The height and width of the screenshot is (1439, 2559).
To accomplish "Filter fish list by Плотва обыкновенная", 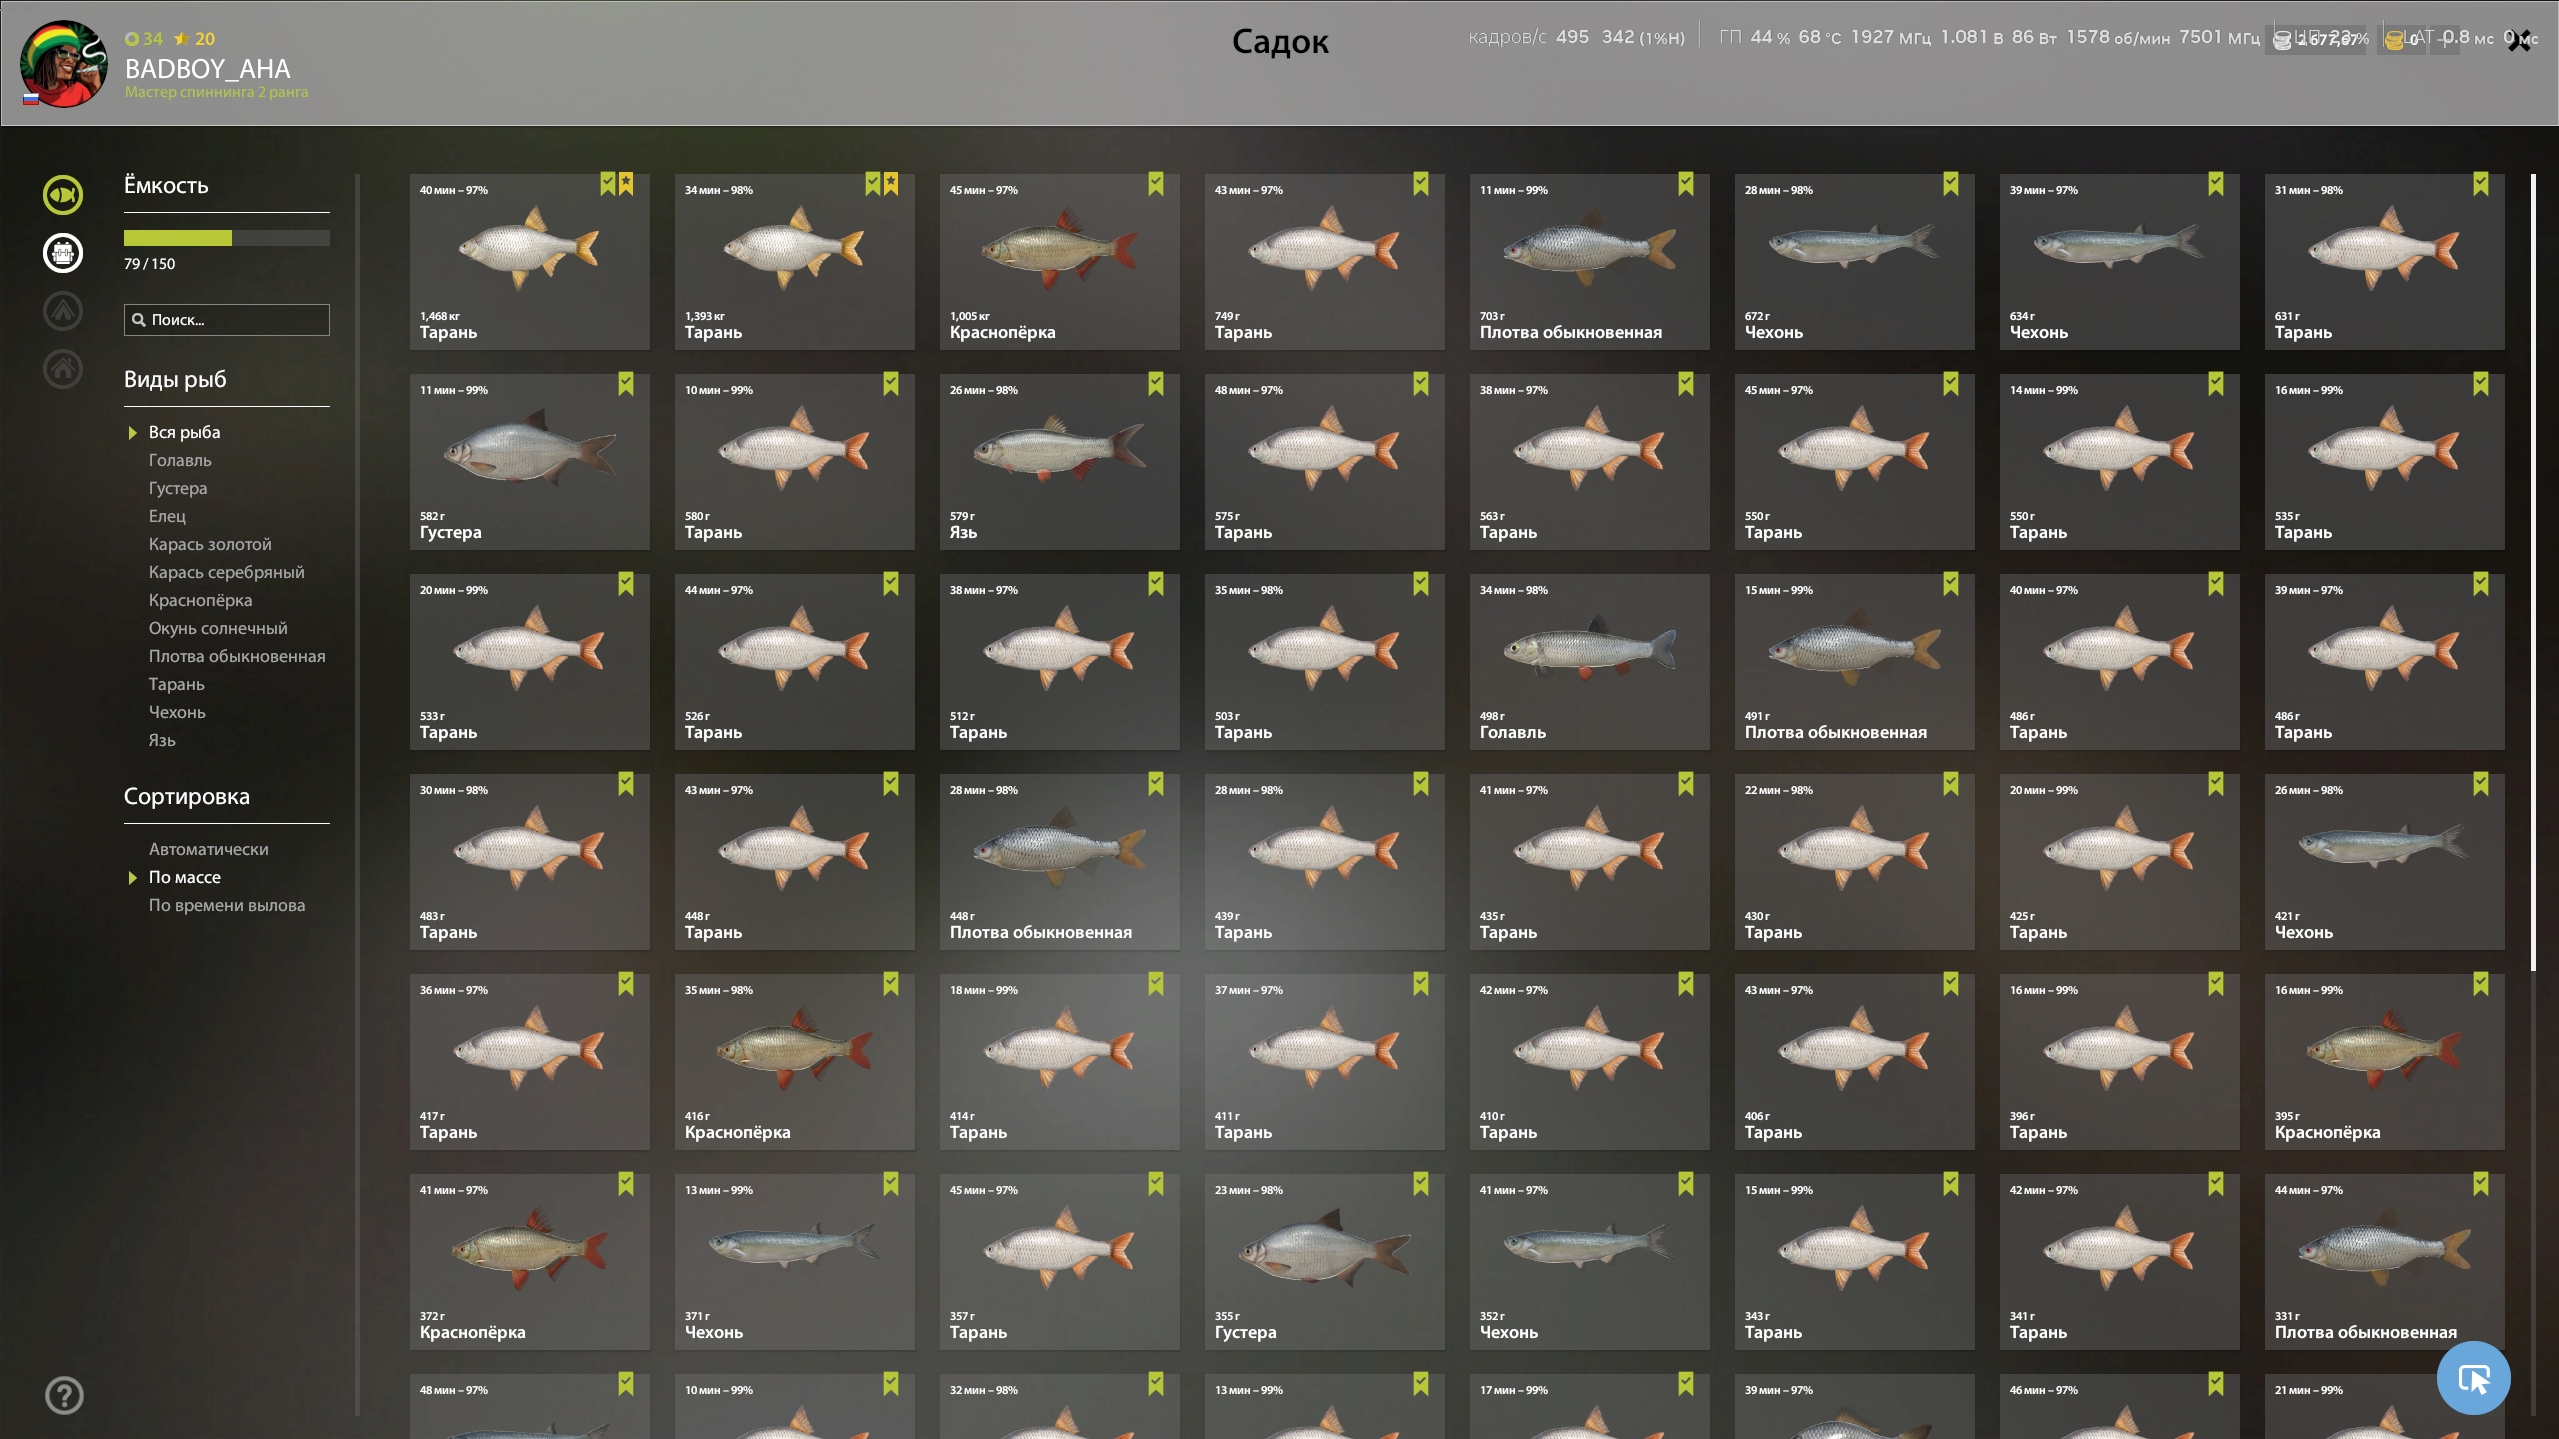I will click(237, 656).
